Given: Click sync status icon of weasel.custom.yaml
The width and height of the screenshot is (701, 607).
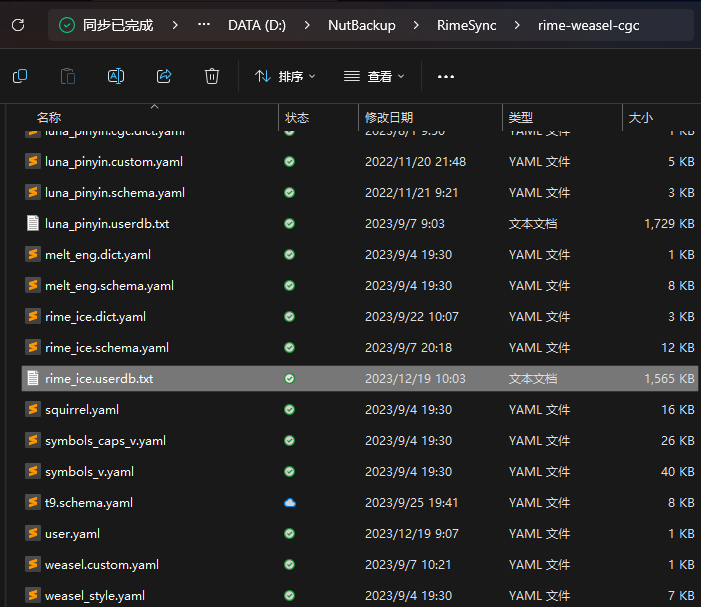Looking at the screenshot, I should pos(290,565).
